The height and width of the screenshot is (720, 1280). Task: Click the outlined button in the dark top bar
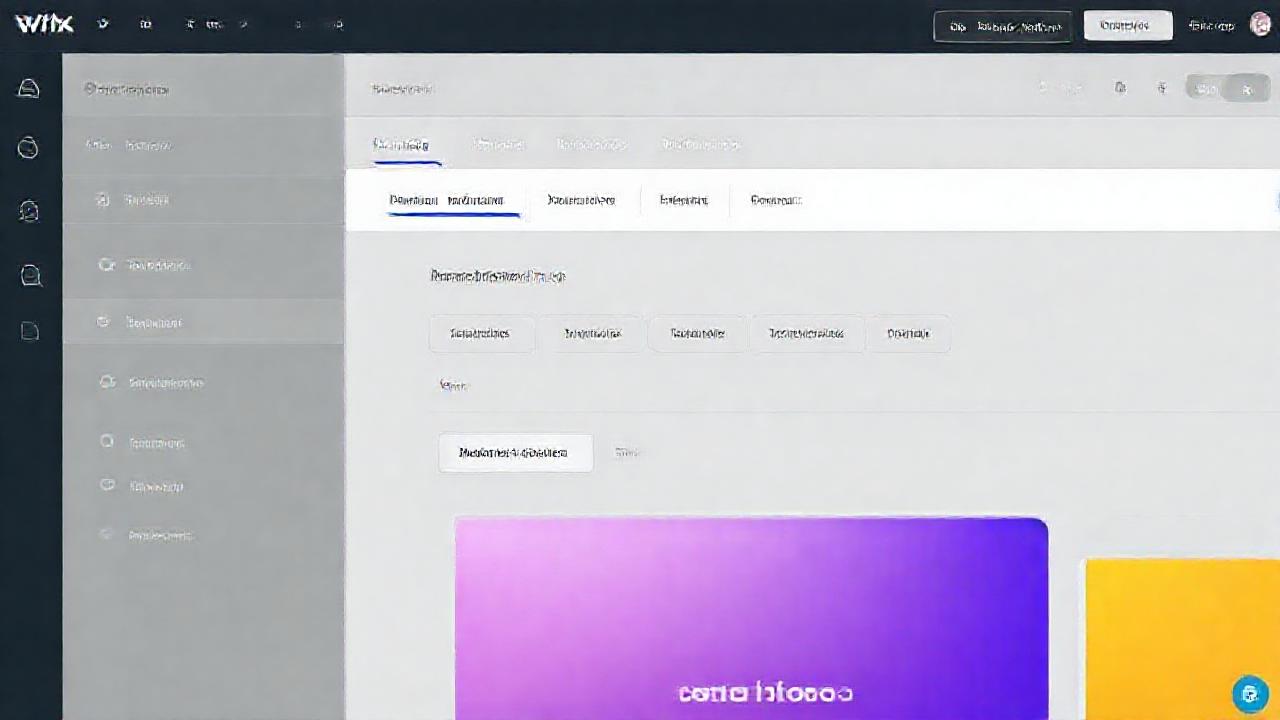1003,27
